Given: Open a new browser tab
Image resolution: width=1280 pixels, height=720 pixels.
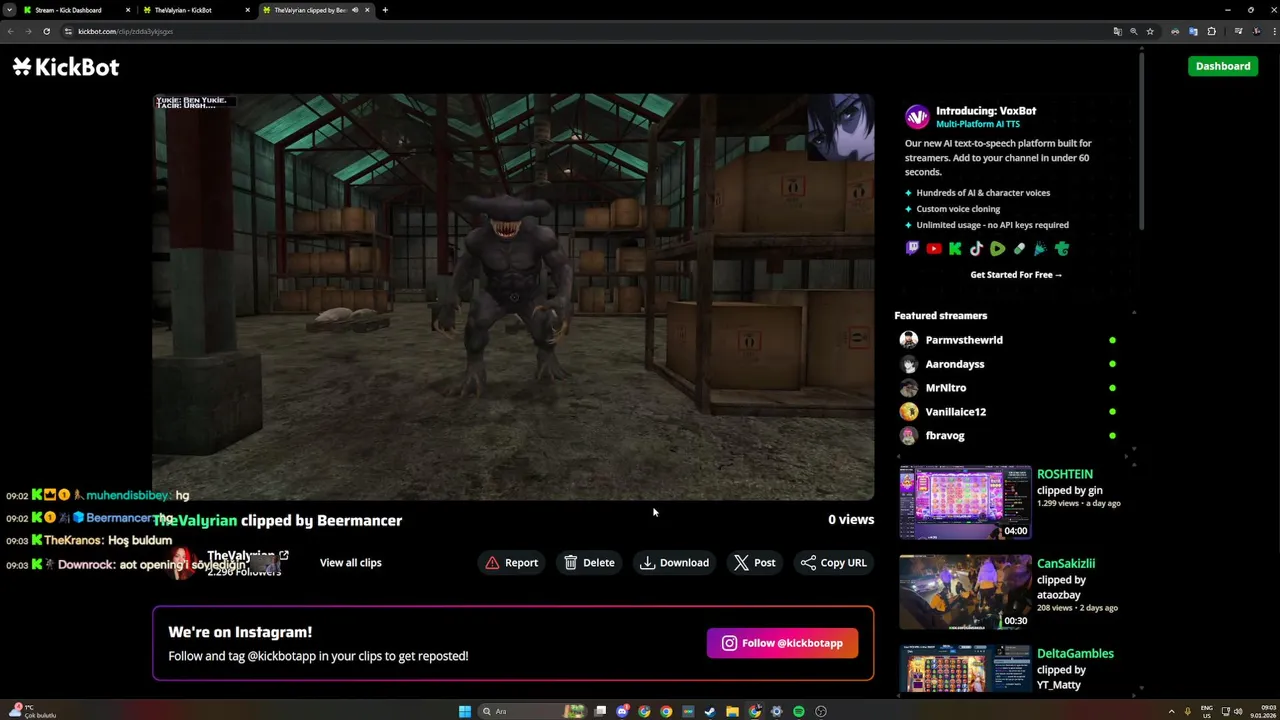Looking at the screenshot, I should [385, 10].
